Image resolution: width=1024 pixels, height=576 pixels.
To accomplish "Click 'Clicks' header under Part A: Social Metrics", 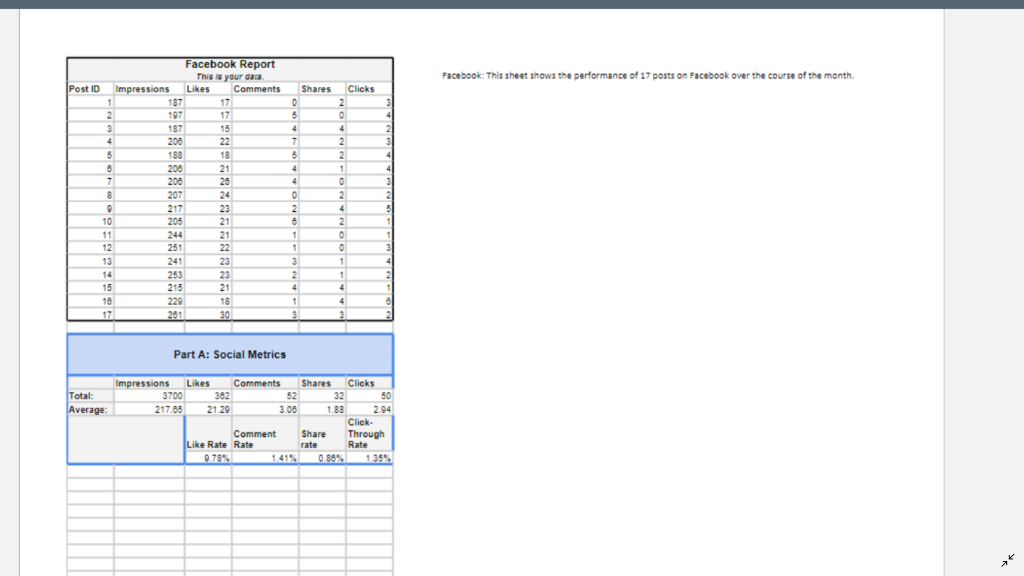I will pos(361,383).
